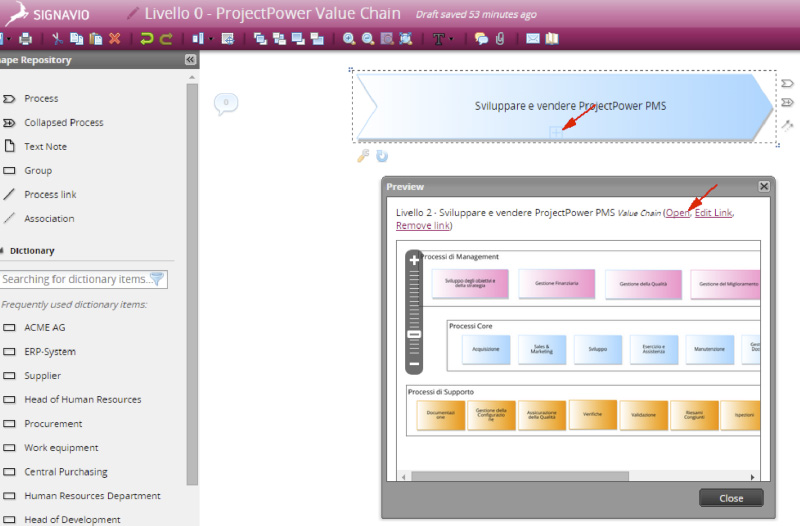Image resolution: width=800 pixels, height=526 pixels.
Task: Collapse the Dictionary section
Action: pos(3,251)
